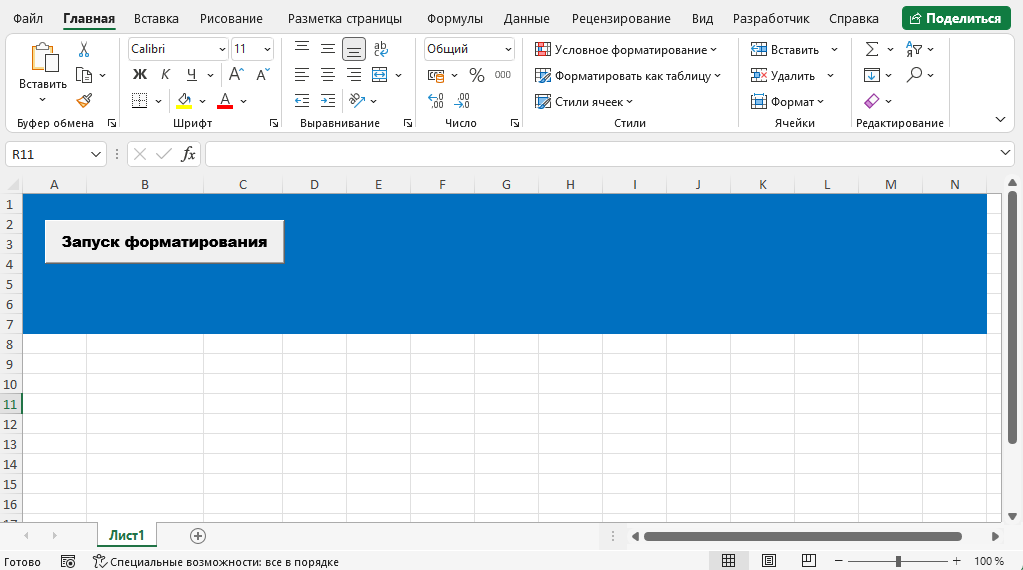The height and width of the screenshot is (570, 1023).
Task: Open the font size 11 dropdown
Action: (267, 50)
